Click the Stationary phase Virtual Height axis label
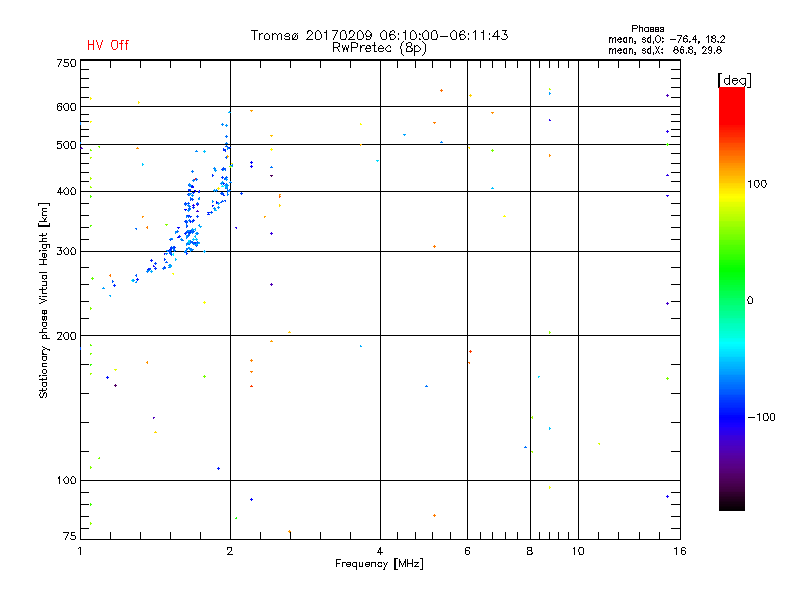Image resolution: width=800 pixels, height=600 pixels. (x=44, y=300)
